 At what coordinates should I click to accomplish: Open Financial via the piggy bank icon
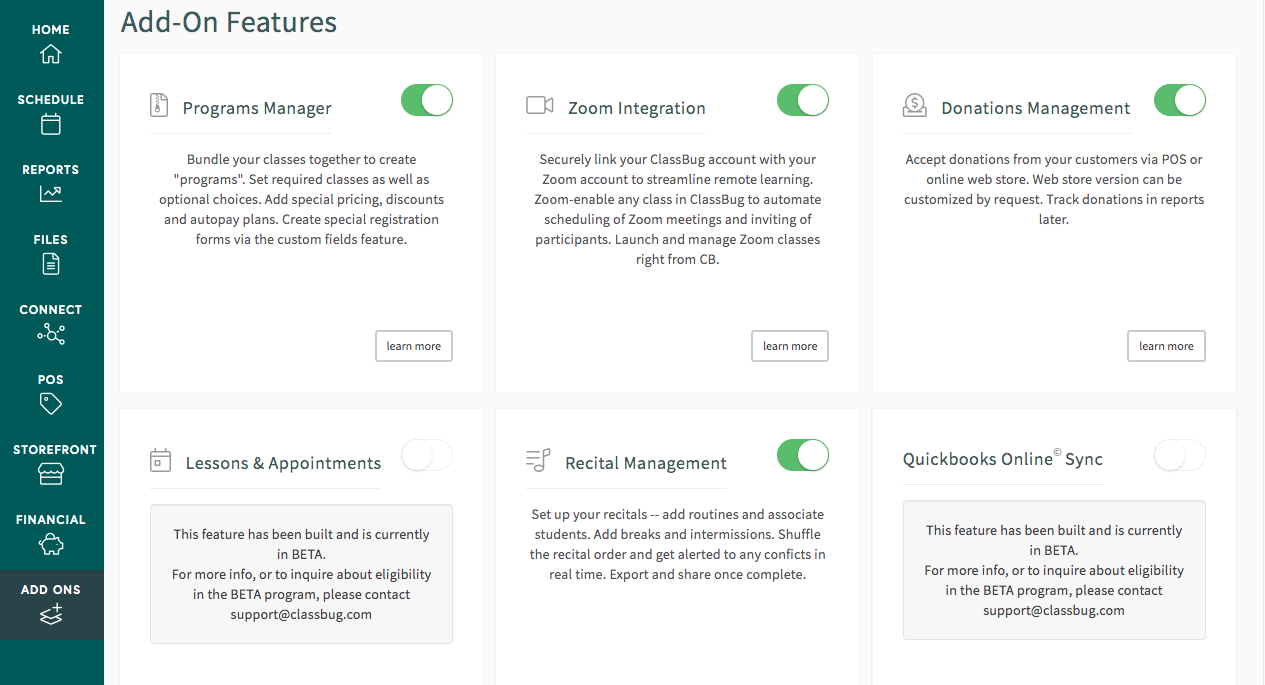(x=51, y=544)
